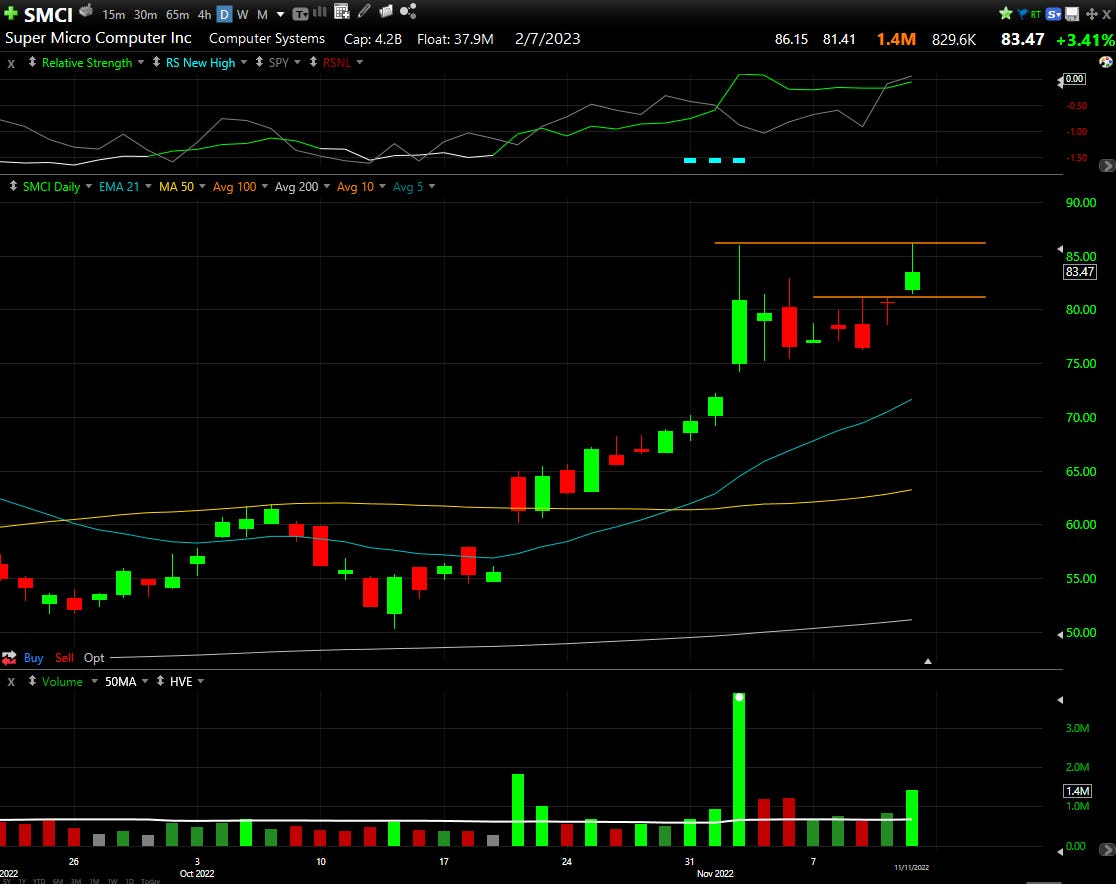Click the upper orange horizontal trendline
Image resolution: width=1116 pixels, height=884 pixels.
point(850,243)
